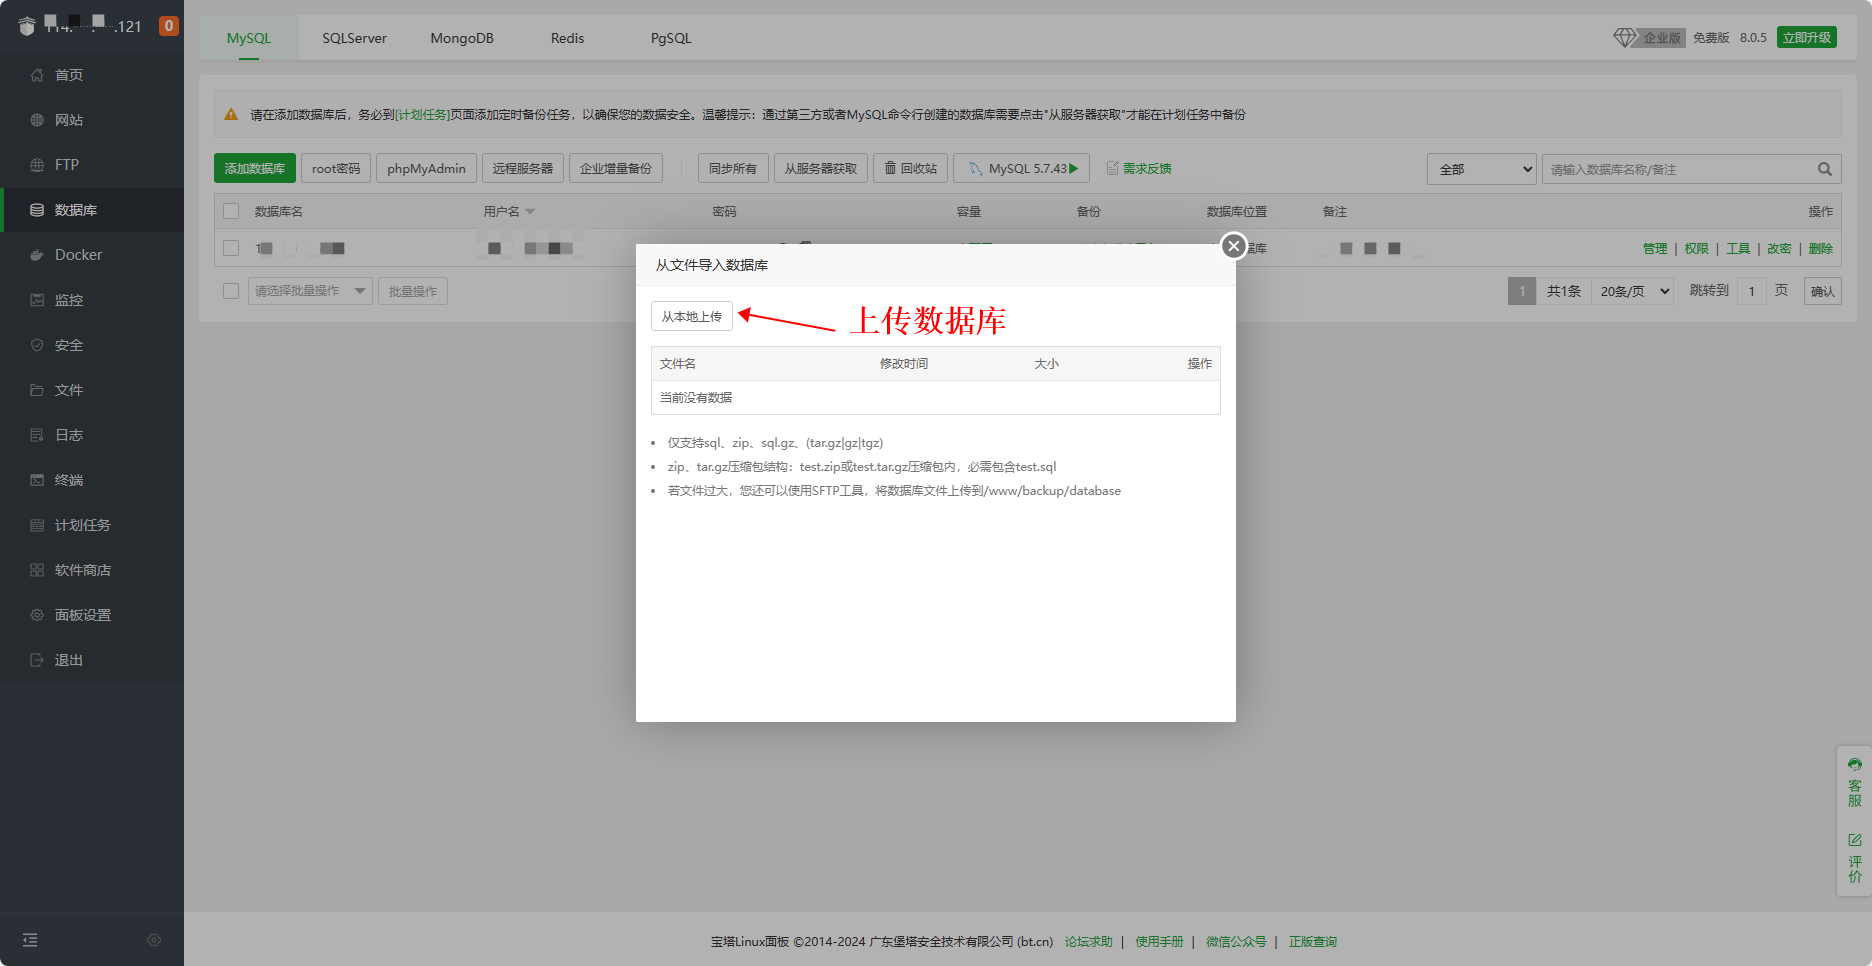Open the recycle bin (回收站) button
Screen dimensions: 1872x966
(x=910, y=168)
